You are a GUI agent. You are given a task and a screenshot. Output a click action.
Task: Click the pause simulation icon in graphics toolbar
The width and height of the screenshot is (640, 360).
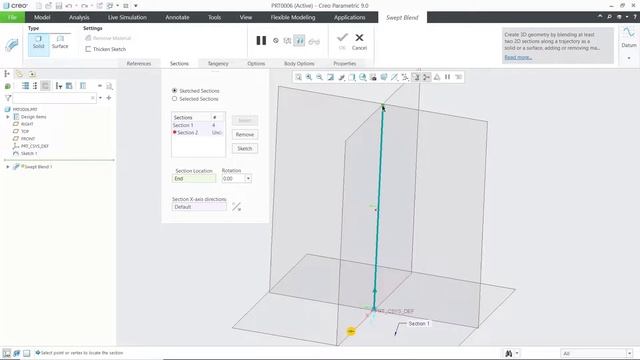coord(447,77)
